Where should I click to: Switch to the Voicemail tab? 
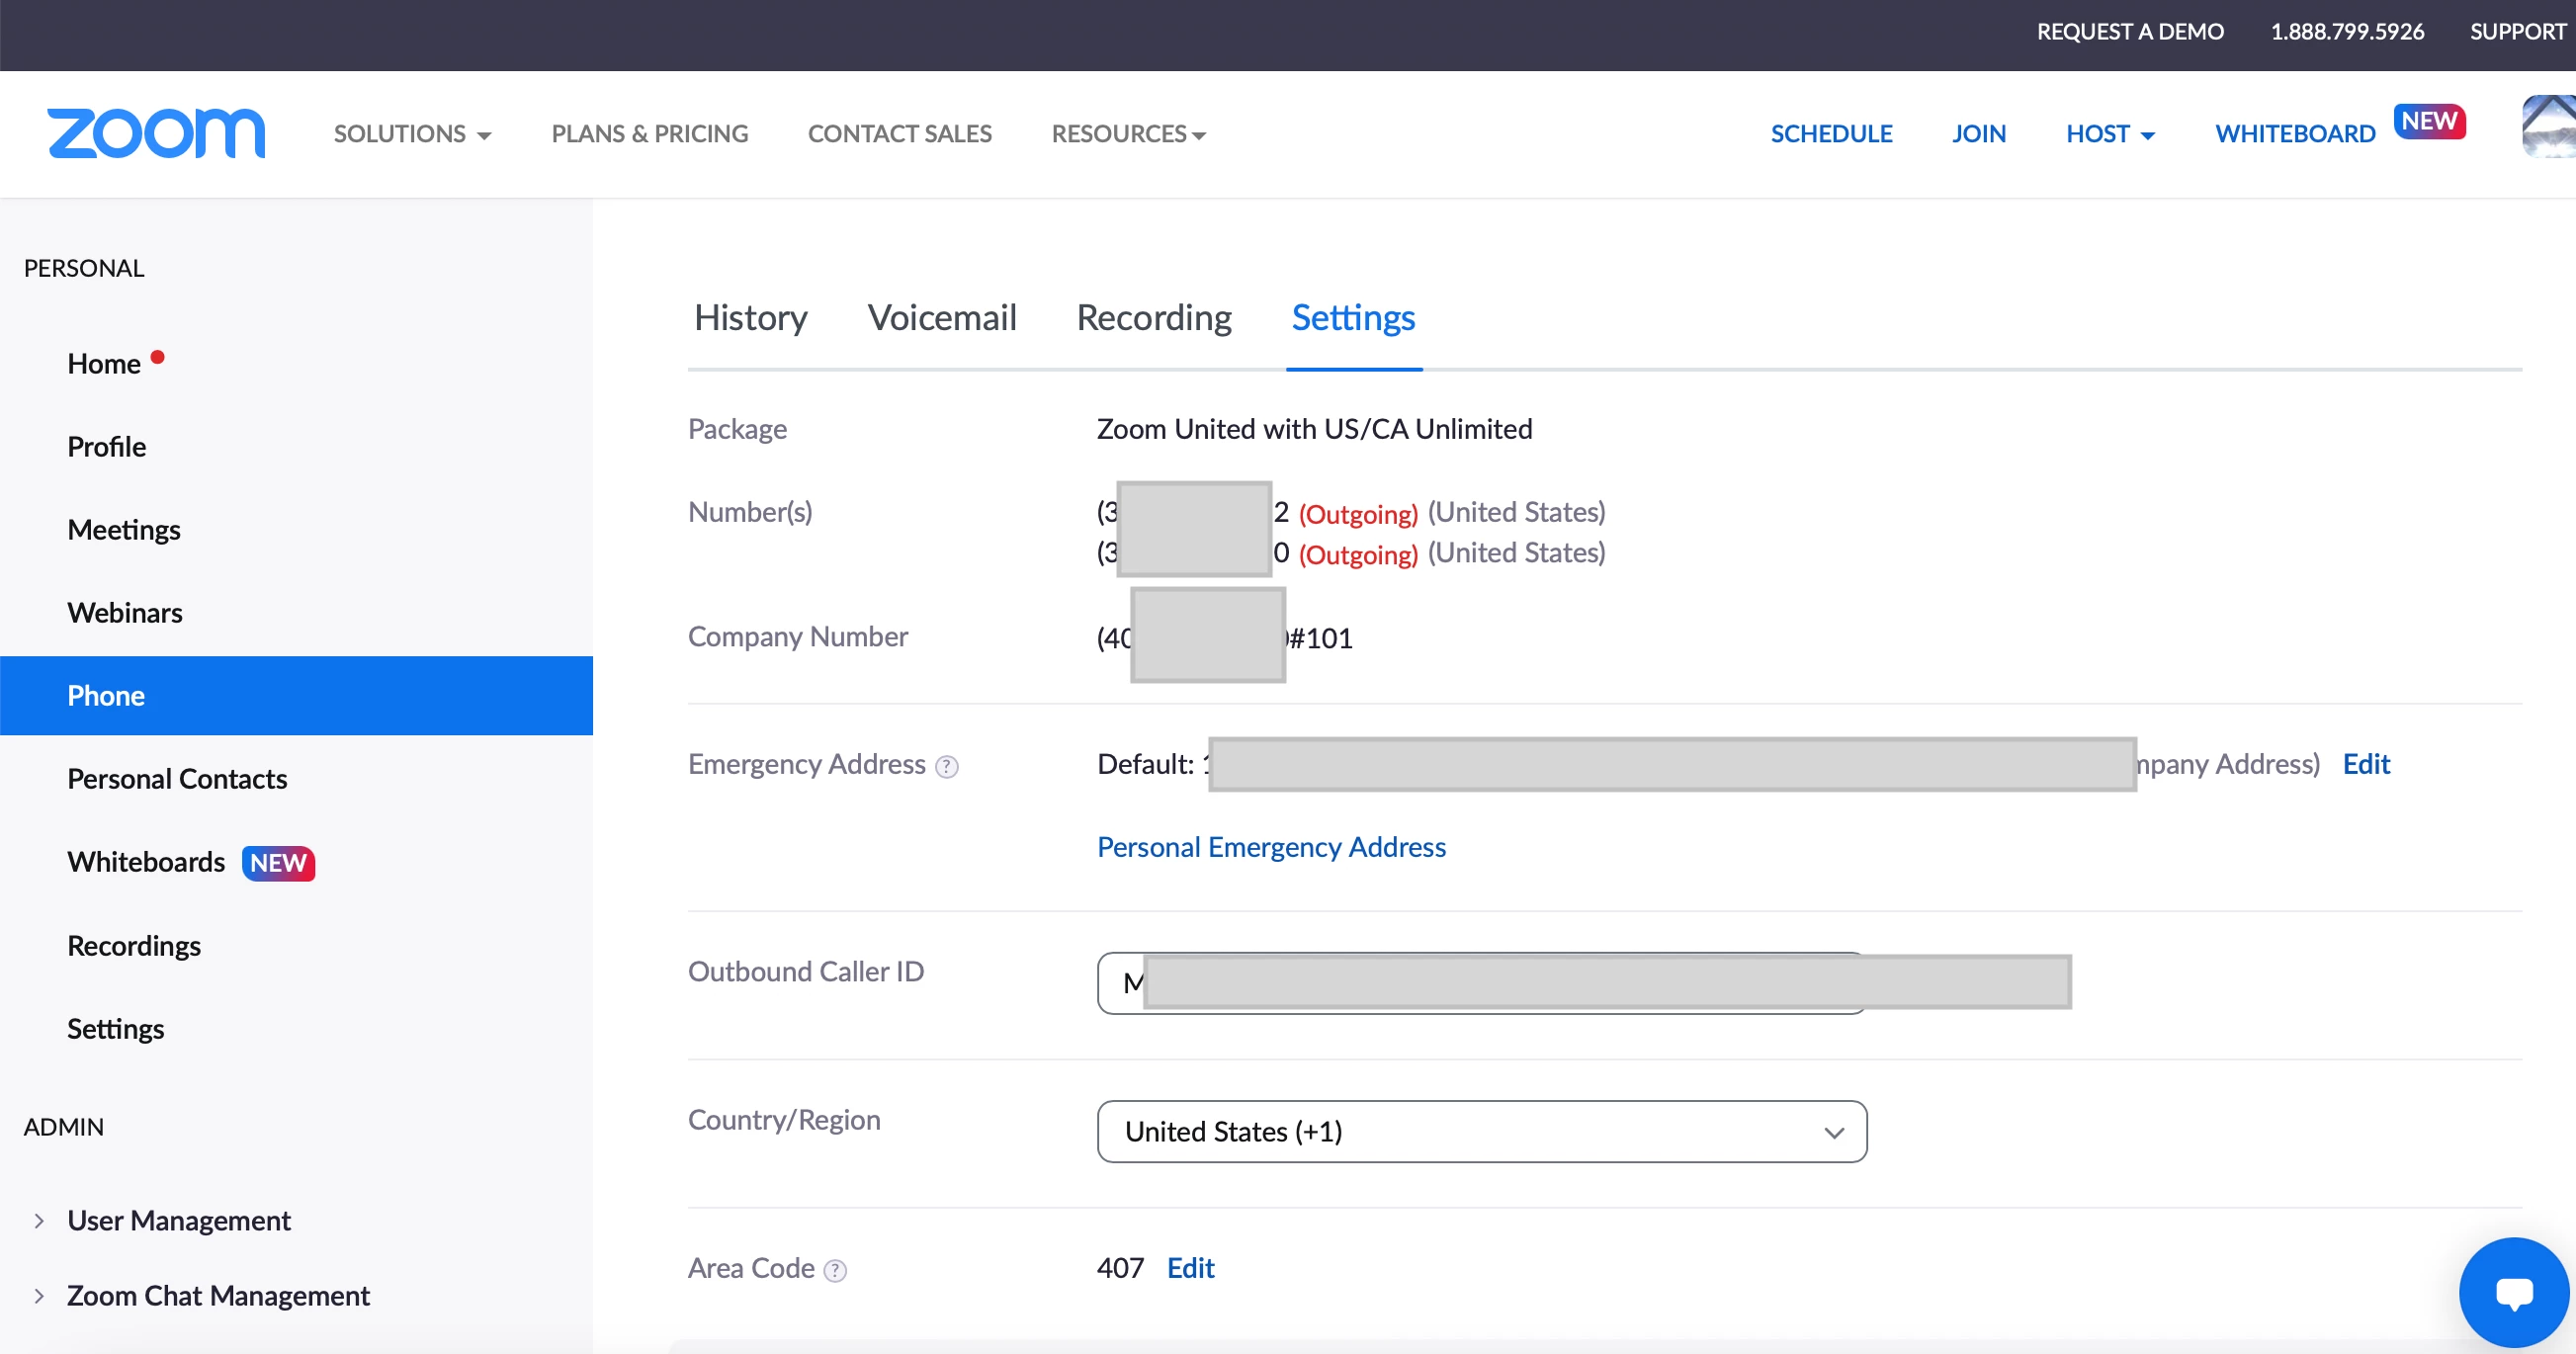[x=941, y=318]
